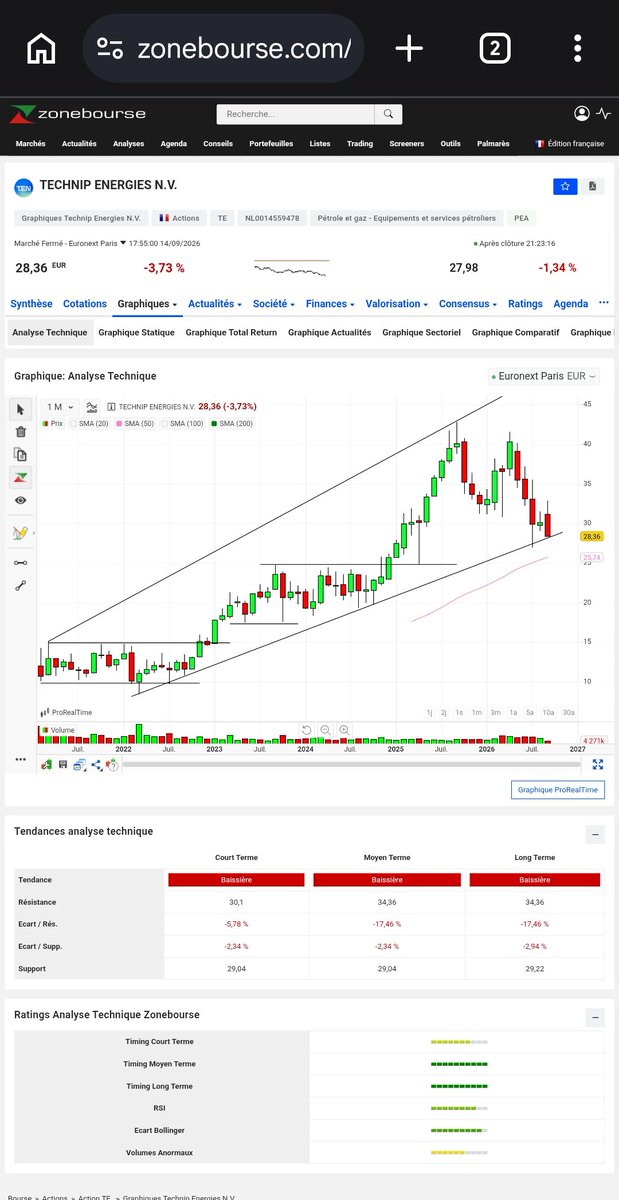The height and width of the screenshot is (1200, 619).
Task: Click the save floppy icon under the chart
Action: (x=63, y=765)
